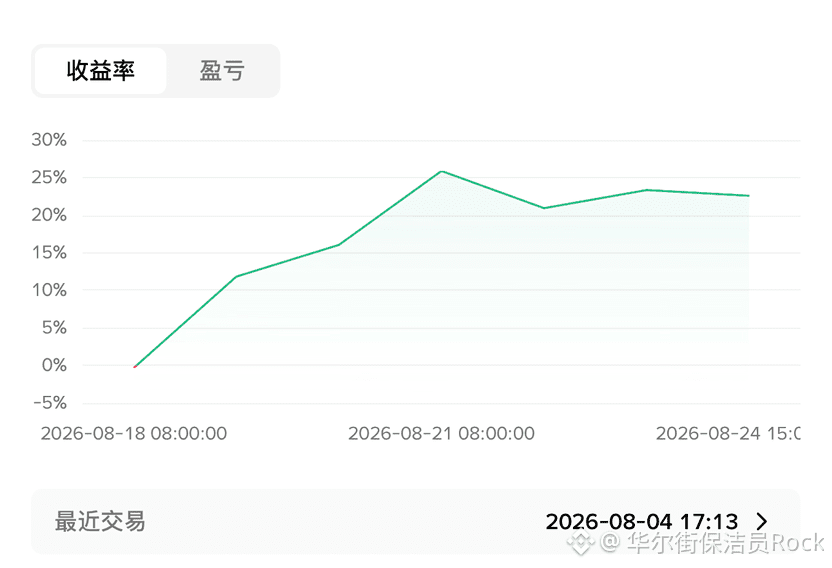The image size is (832, 568).
Task: Click the 10% y-axis label
Action: coord(49,290)
